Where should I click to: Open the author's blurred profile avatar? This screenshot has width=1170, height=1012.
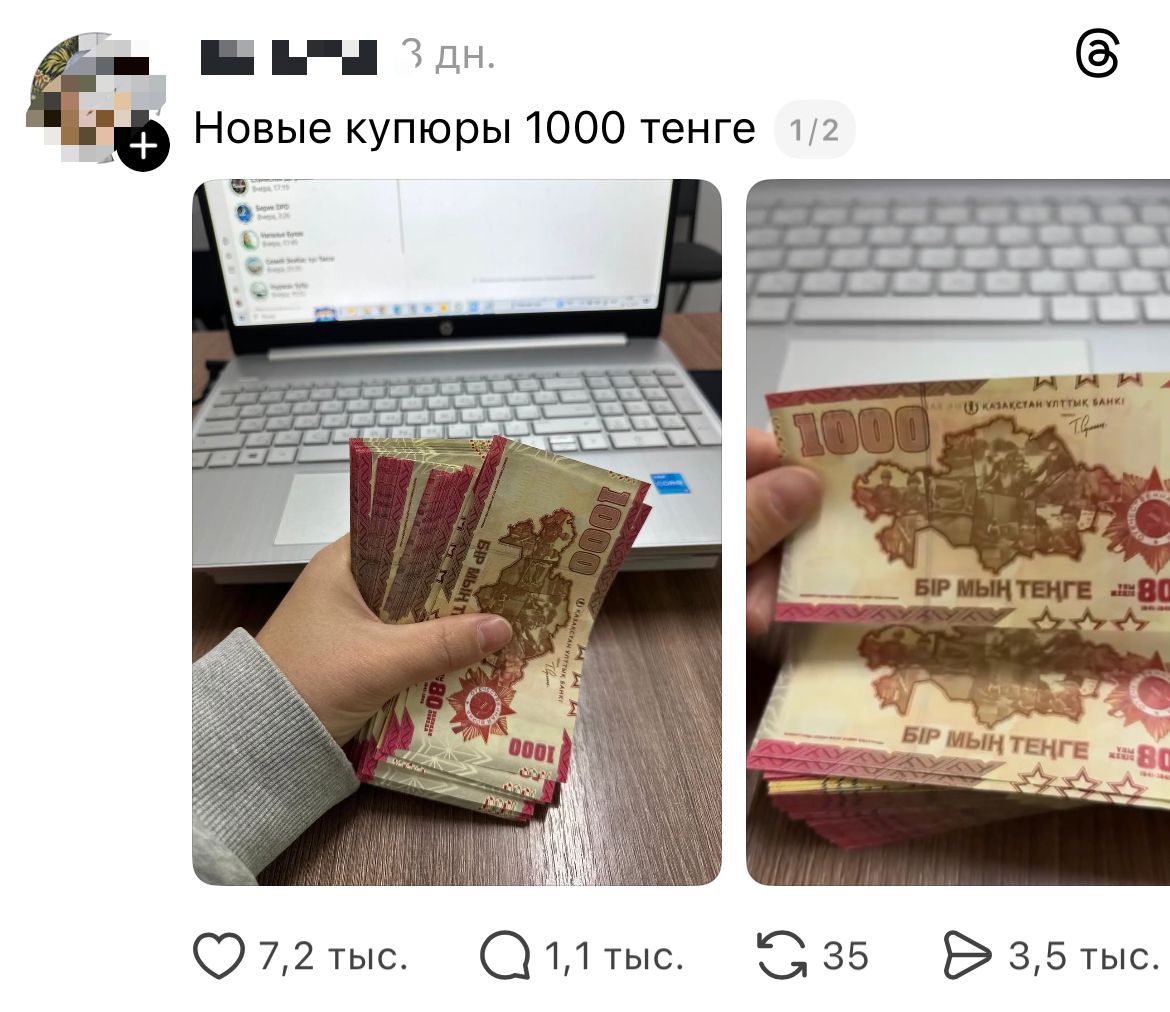(95, 97)
